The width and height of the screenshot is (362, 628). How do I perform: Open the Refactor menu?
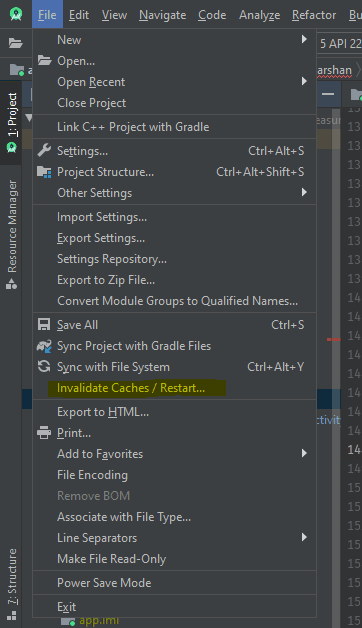314,15
